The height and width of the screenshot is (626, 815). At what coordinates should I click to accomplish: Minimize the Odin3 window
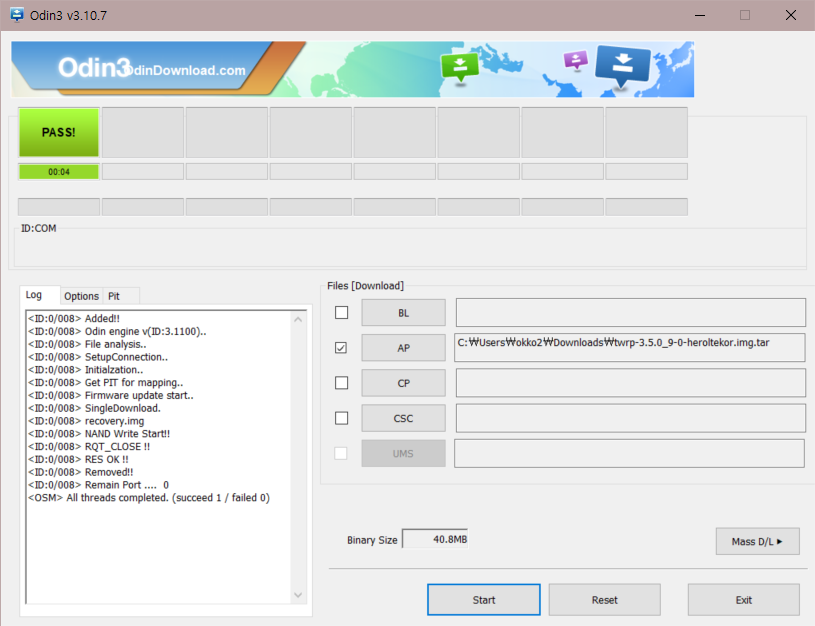coord(700,15)
